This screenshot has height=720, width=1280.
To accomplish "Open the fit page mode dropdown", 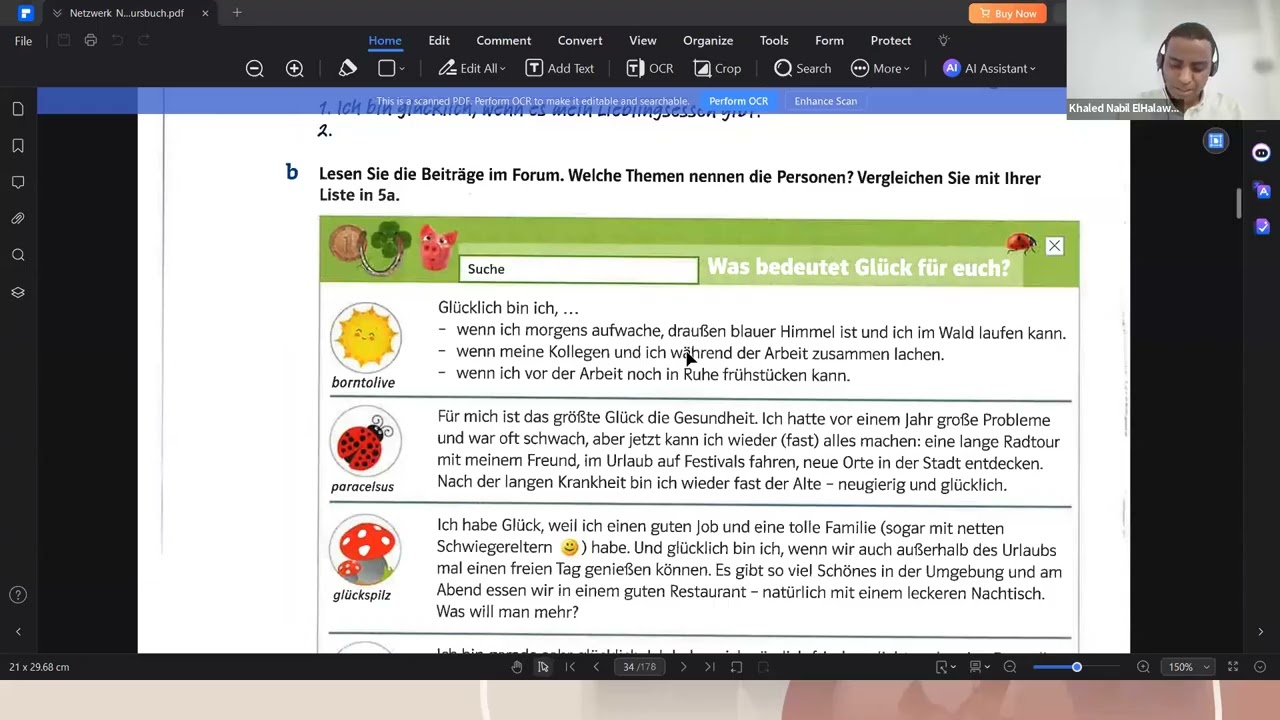I will (x=945, y=667).
